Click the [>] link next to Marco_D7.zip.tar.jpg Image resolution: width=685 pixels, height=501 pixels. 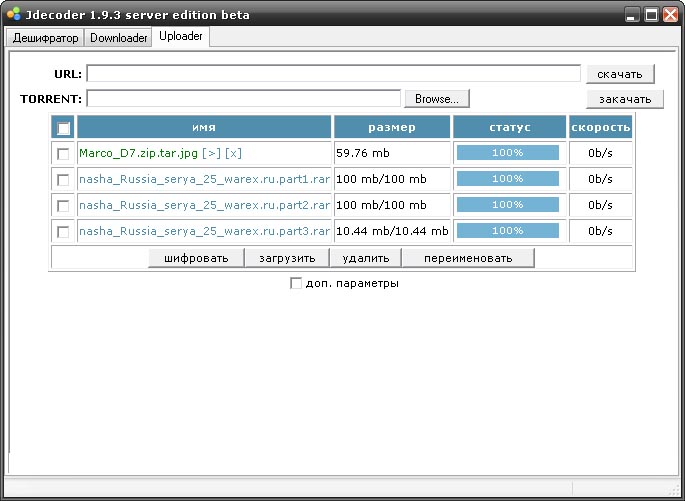[211, 153]
